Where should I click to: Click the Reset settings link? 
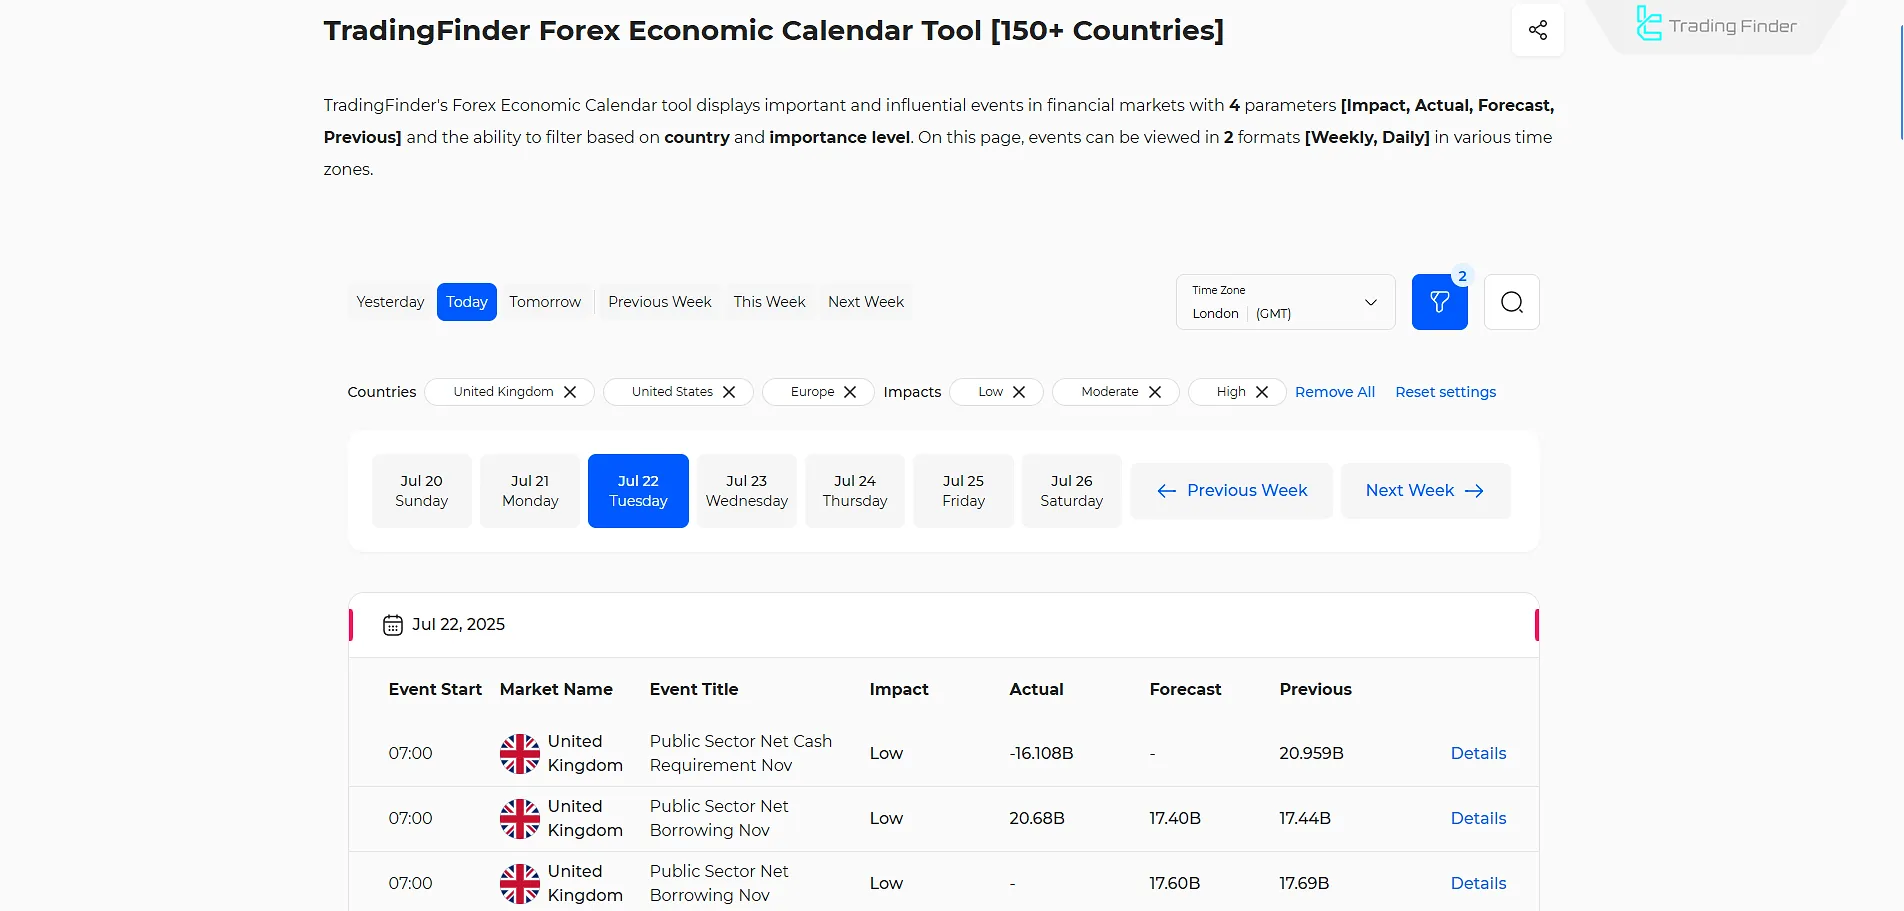1446,392
